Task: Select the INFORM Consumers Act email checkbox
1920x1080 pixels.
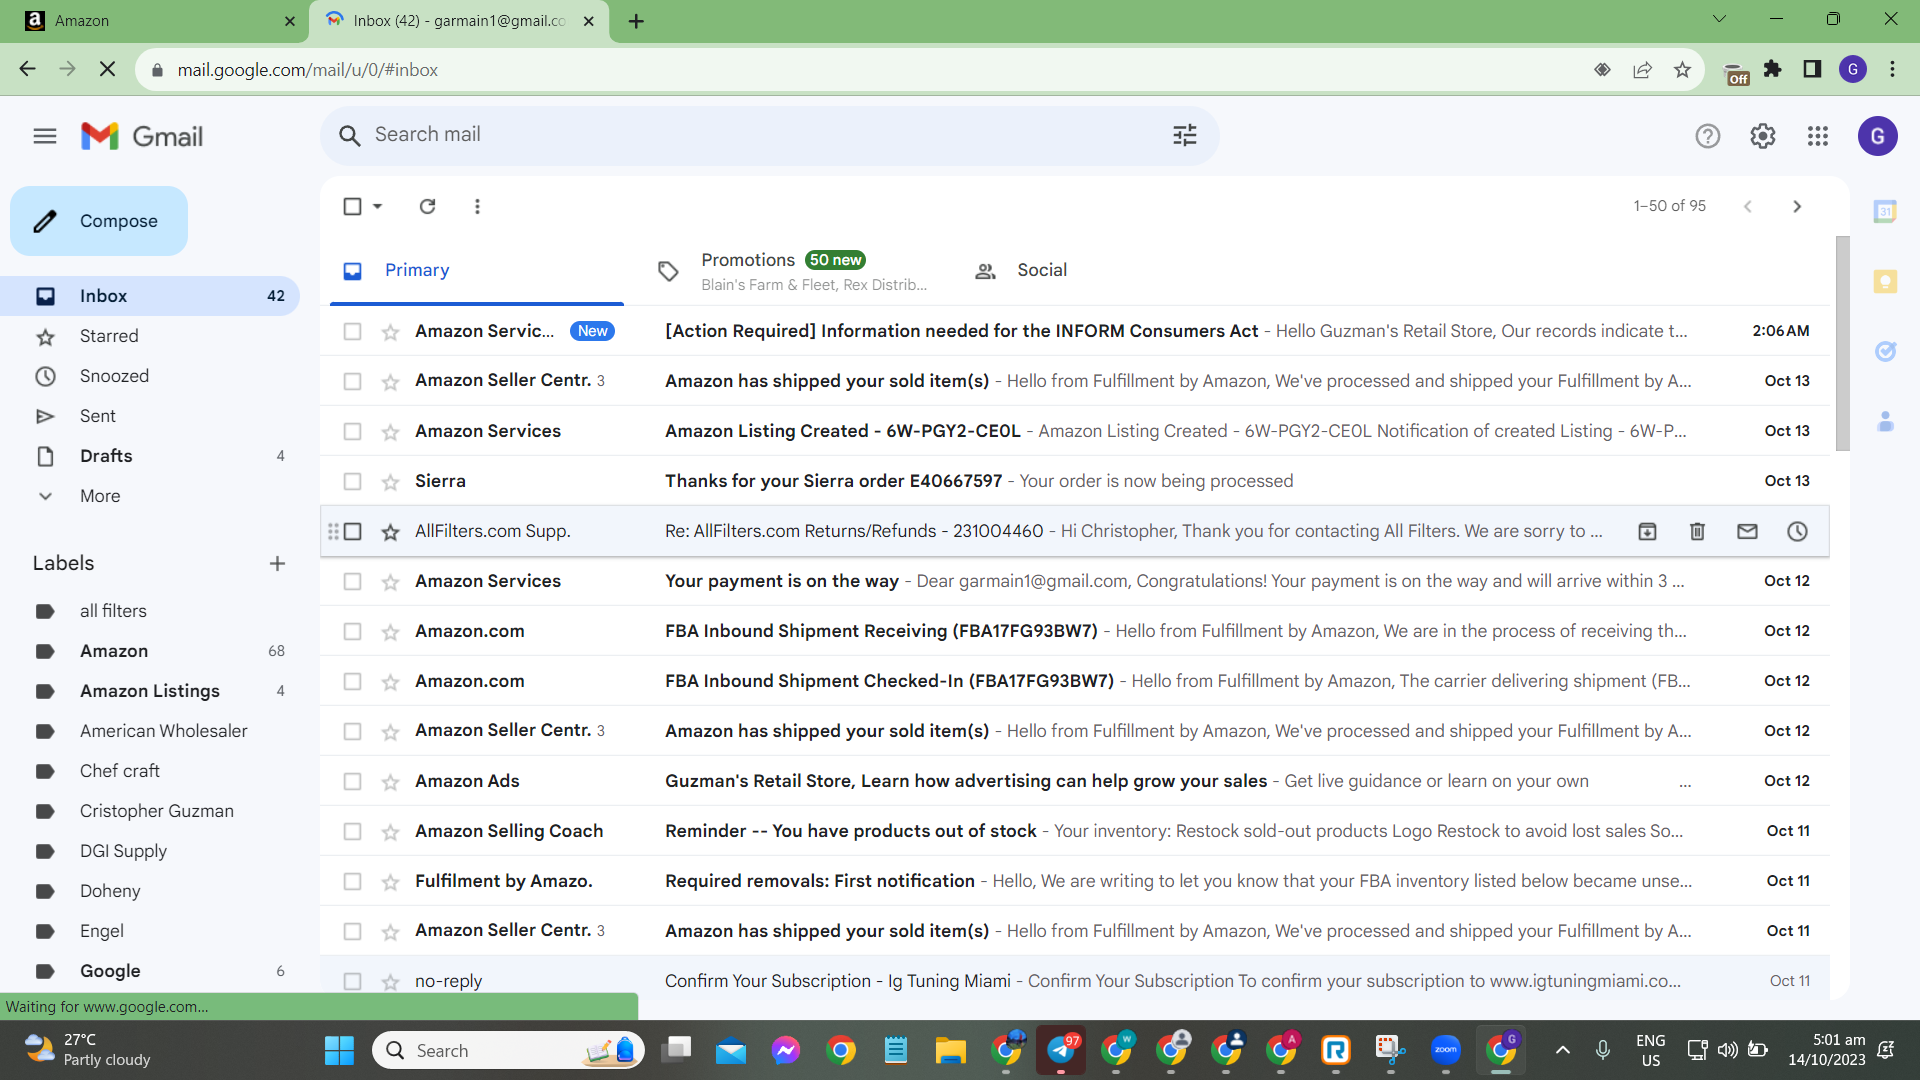Action: pyautogui.click(x=352, y=331)
